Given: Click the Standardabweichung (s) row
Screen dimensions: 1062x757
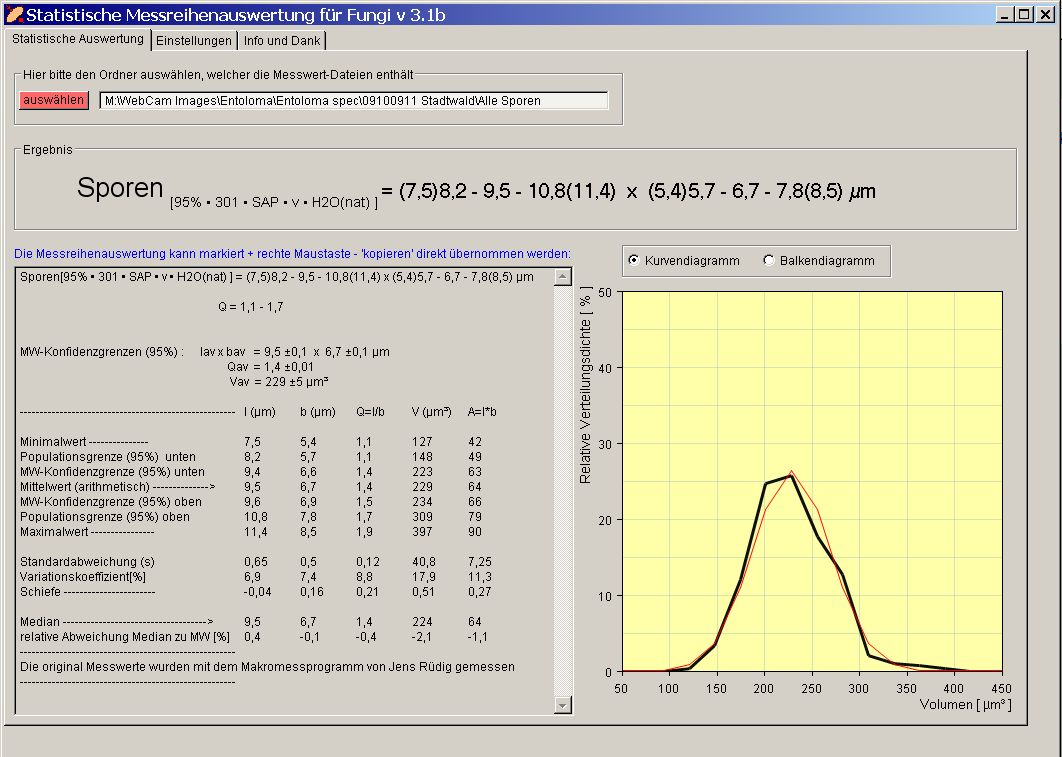Looking at the screenshot, I should pos(88,563).
